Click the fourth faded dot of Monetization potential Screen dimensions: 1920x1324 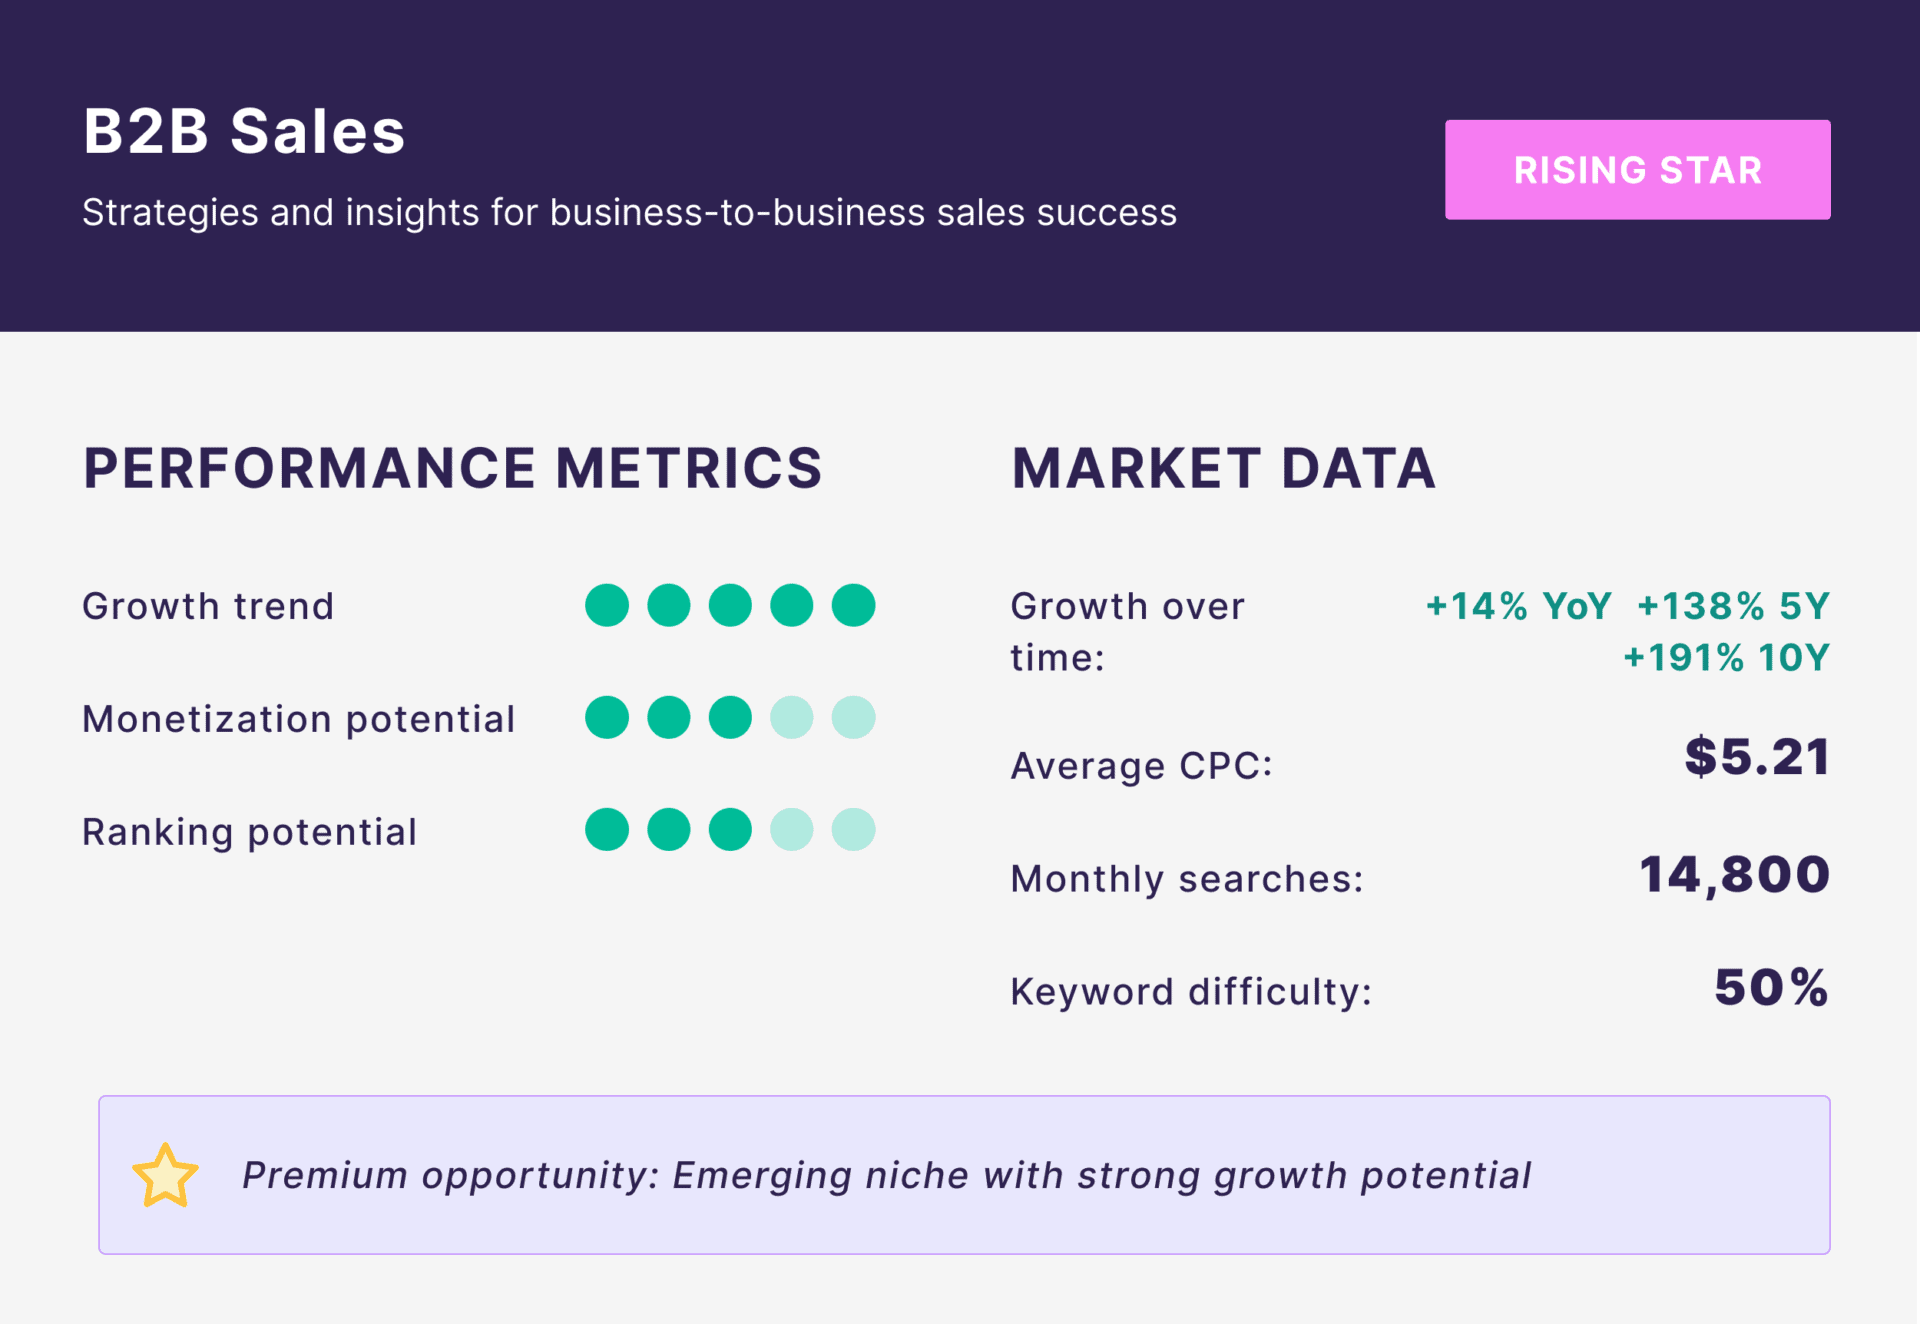click(792, 718)
